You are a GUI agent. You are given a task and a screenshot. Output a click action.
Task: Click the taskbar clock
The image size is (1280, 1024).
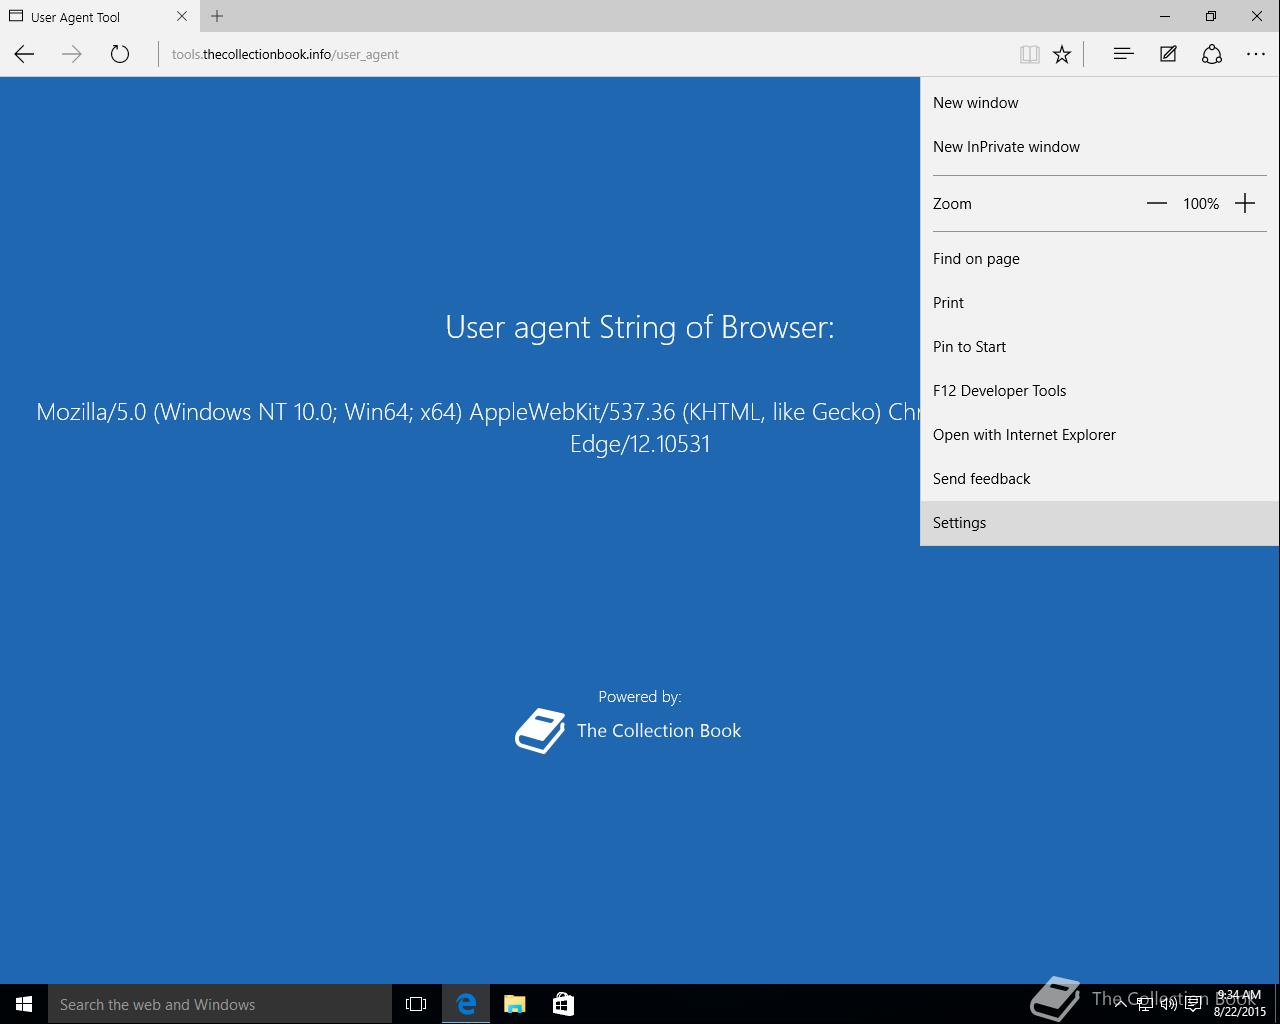click(1240, 1004)
